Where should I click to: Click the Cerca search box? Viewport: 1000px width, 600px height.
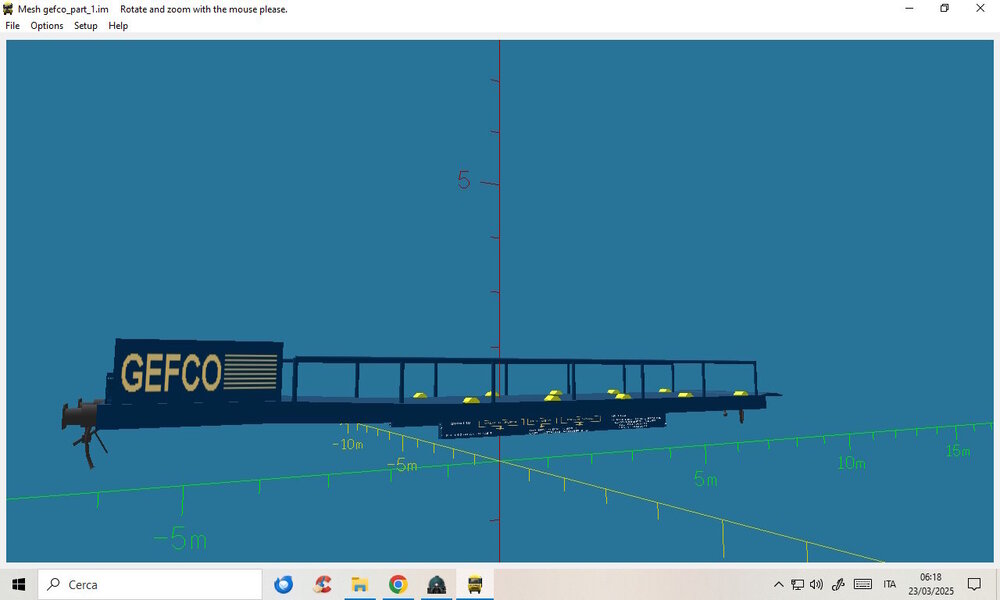click(150, 584)
